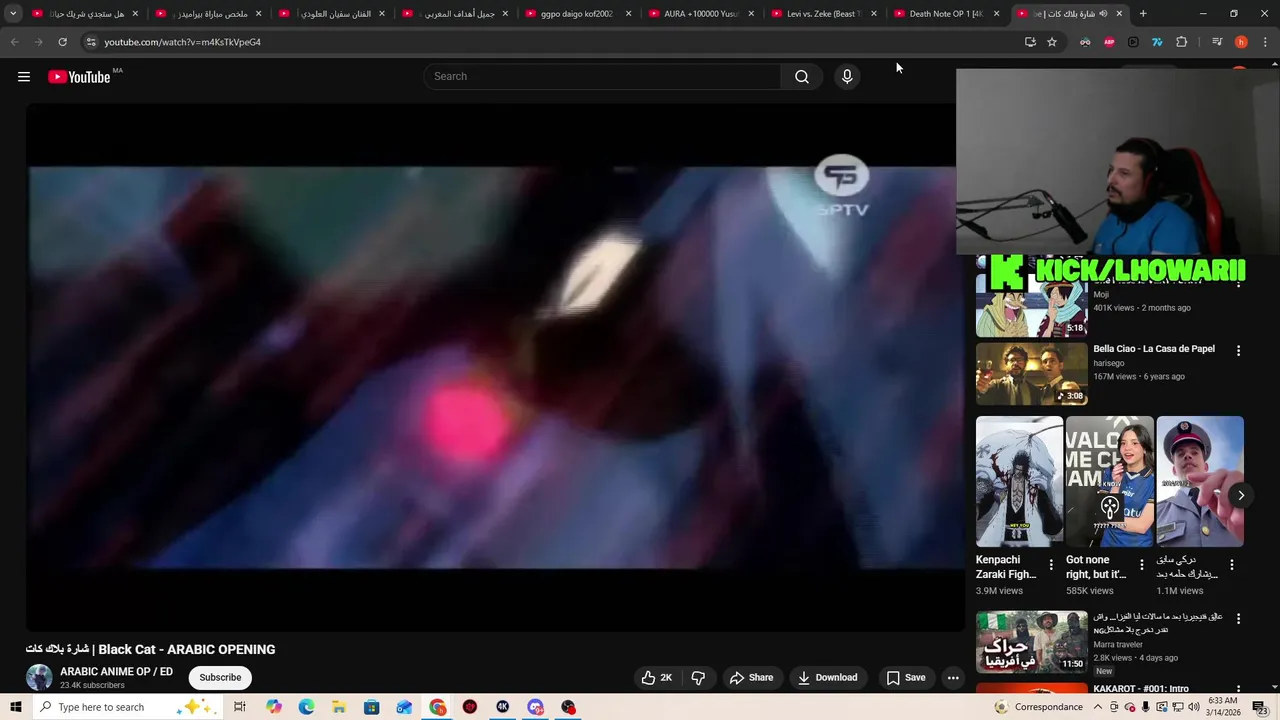The image size is (1280, 720).
Task: Open Copilot from the taskbar
Action: click(x=274, y=707)
